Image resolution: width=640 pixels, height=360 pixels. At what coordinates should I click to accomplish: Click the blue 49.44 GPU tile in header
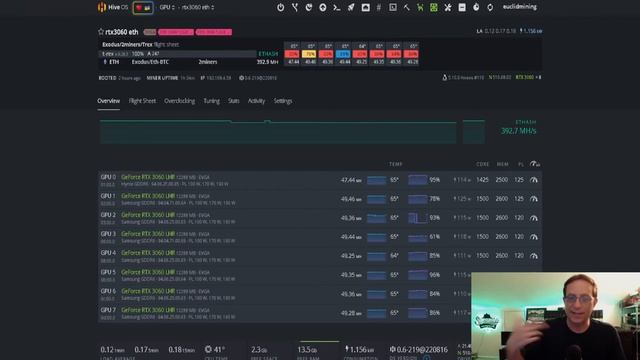click(x=344, y=54)
